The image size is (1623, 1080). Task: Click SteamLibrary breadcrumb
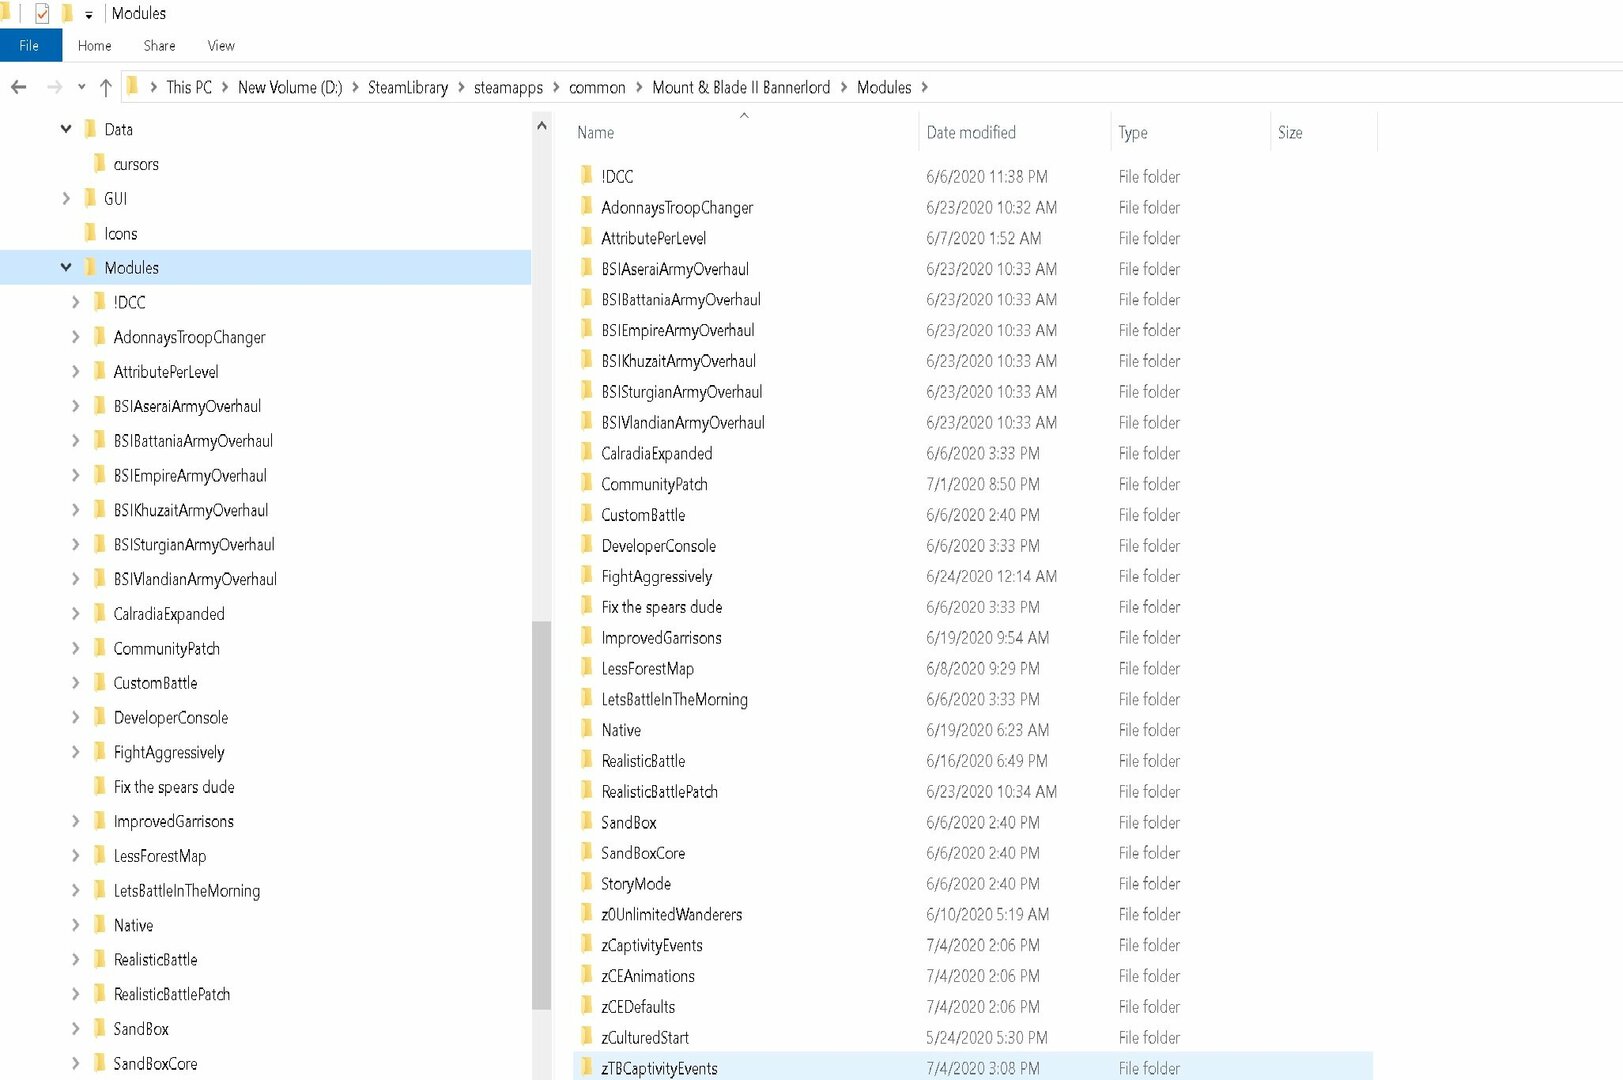408,87
